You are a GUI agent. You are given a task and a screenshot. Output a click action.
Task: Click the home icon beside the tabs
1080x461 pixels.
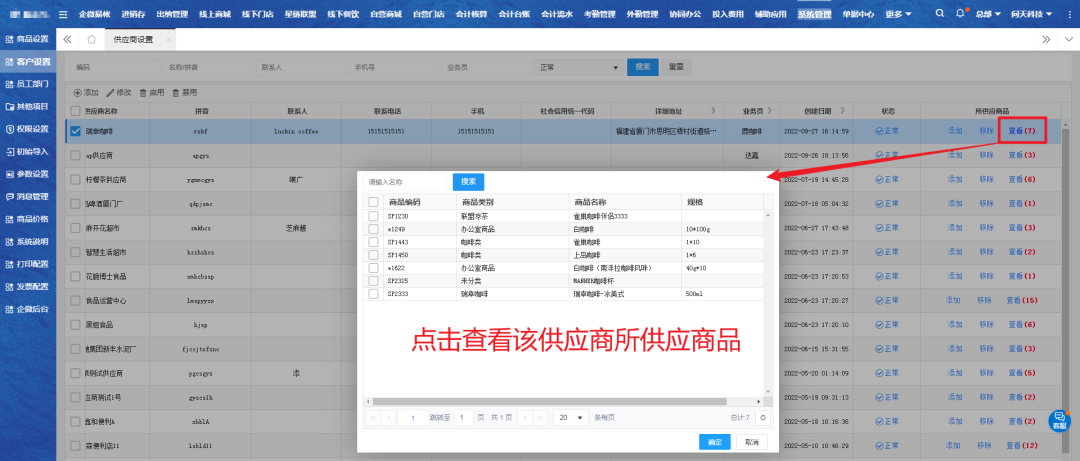click(x=91, y=39)
